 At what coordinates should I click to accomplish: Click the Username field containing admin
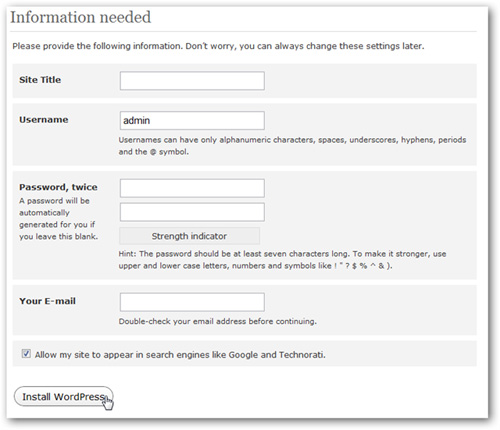pos(192,120)
